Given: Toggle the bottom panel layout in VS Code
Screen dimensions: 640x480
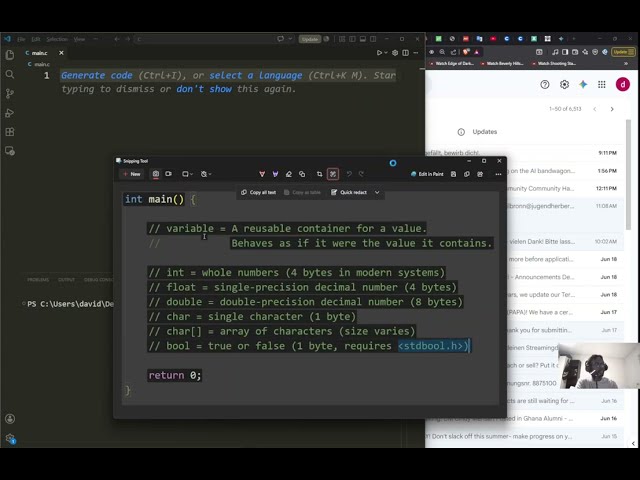Looking at the screenshot, I should coord(362,39).
